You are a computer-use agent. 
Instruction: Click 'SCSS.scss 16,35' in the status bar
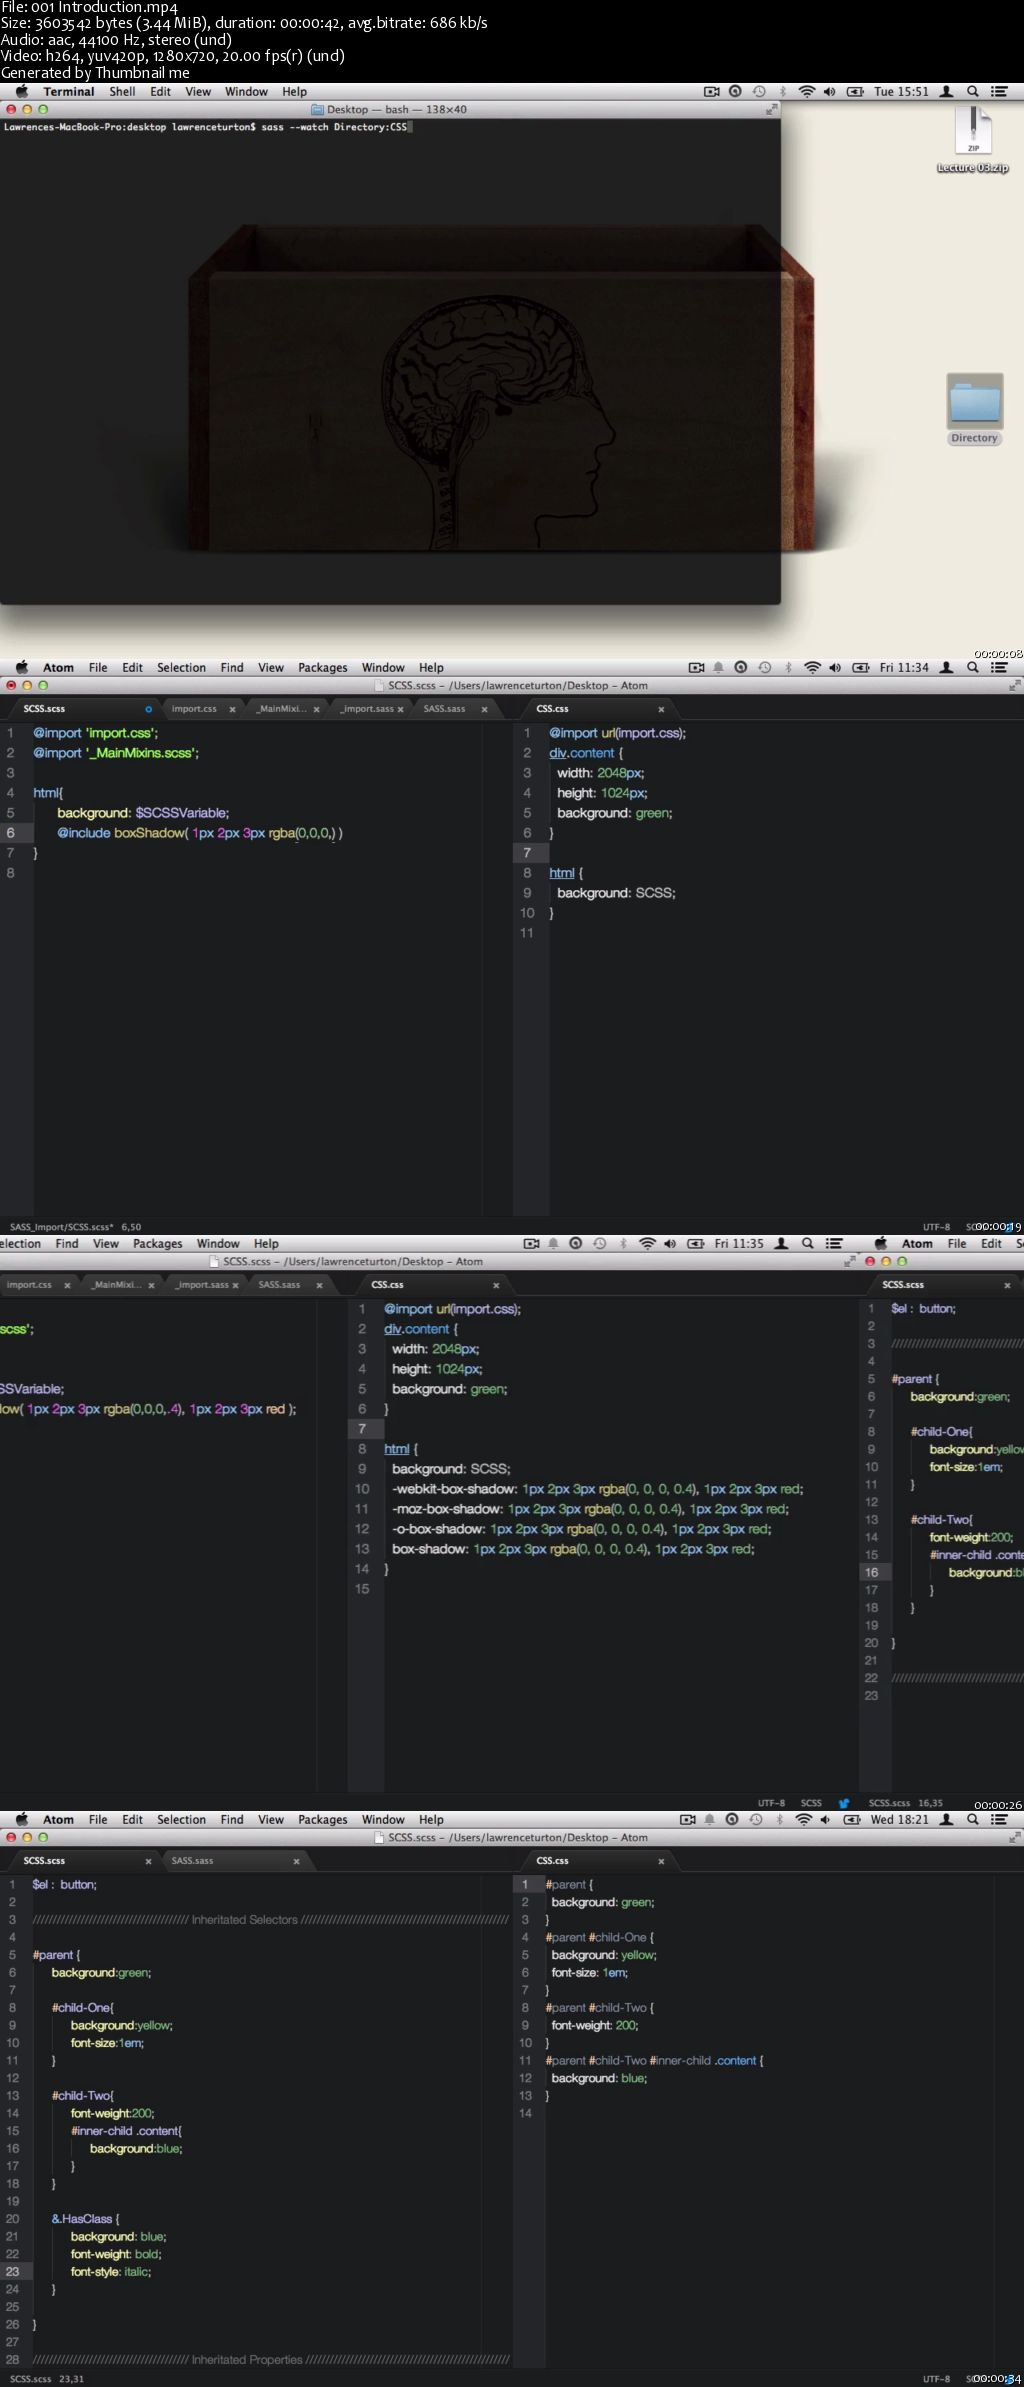905,1803
